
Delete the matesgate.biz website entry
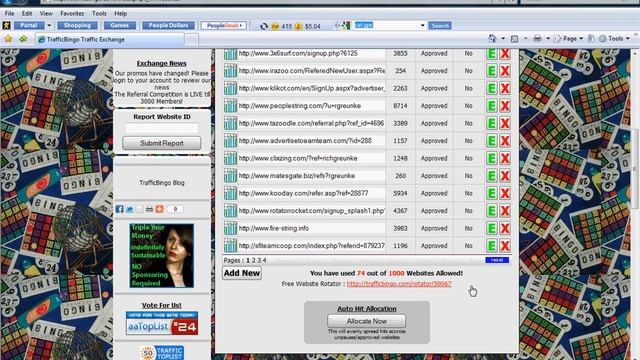tap(505, 176)
